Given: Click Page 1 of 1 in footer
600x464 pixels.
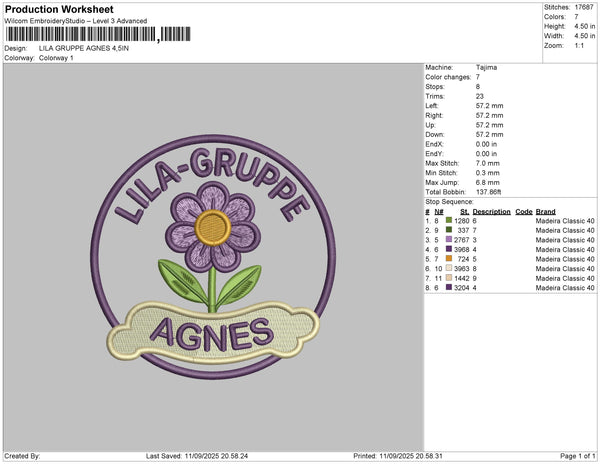Looking at the screenshot, I should pyautogui.click(x=578, y=456).
